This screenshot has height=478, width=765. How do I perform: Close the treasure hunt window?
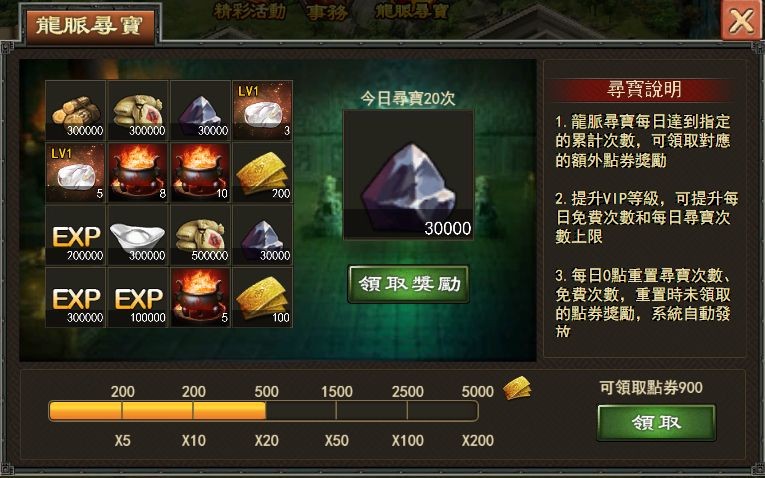pos(741,20)
